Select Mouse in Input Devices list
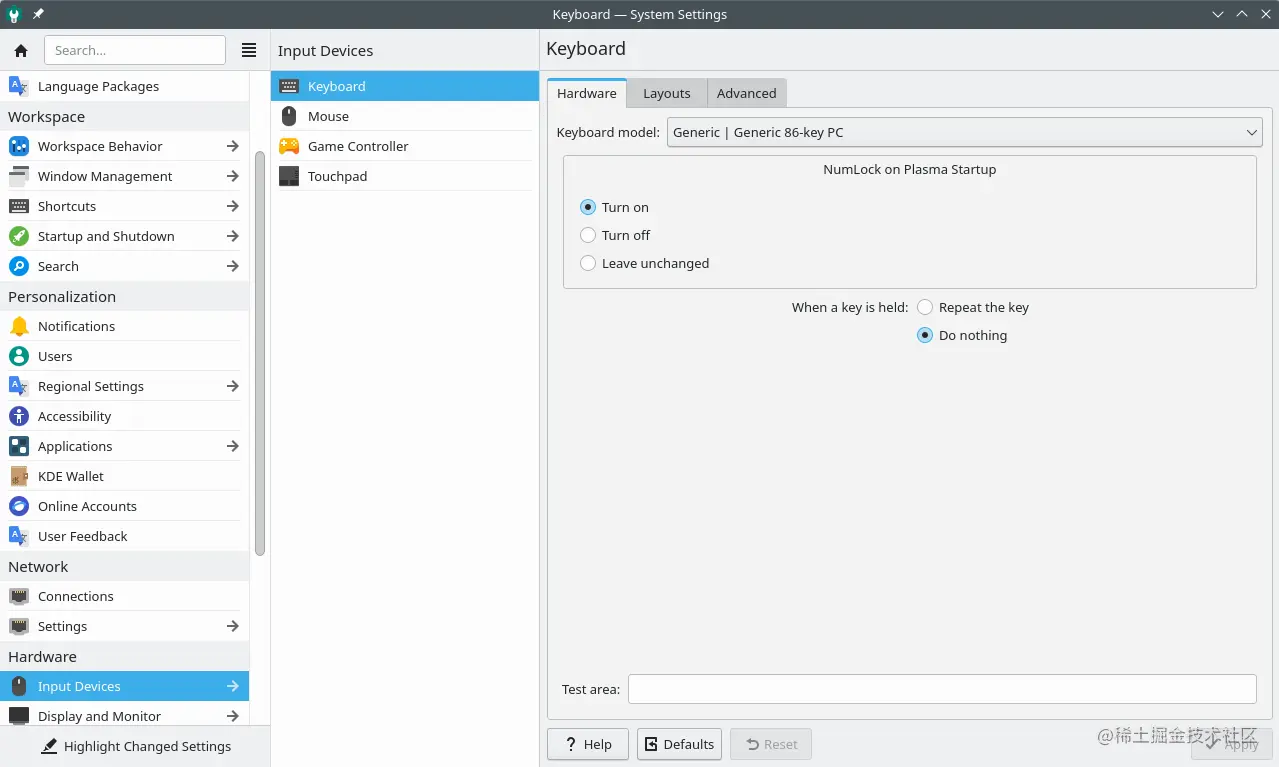1279x767 pixels. (405, 116)
